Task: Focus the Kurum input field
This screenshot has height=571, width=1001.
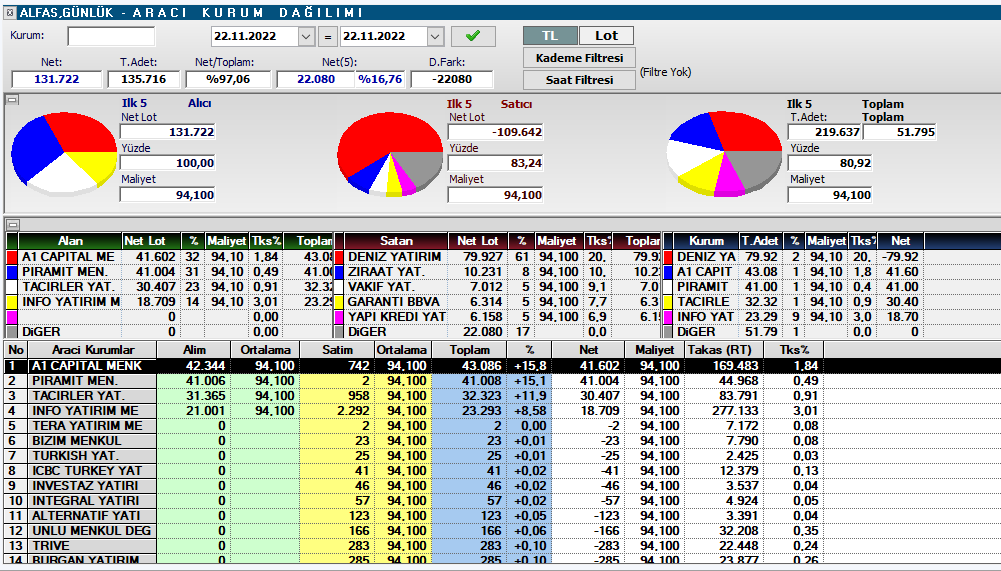Action: tap(111, 36)
